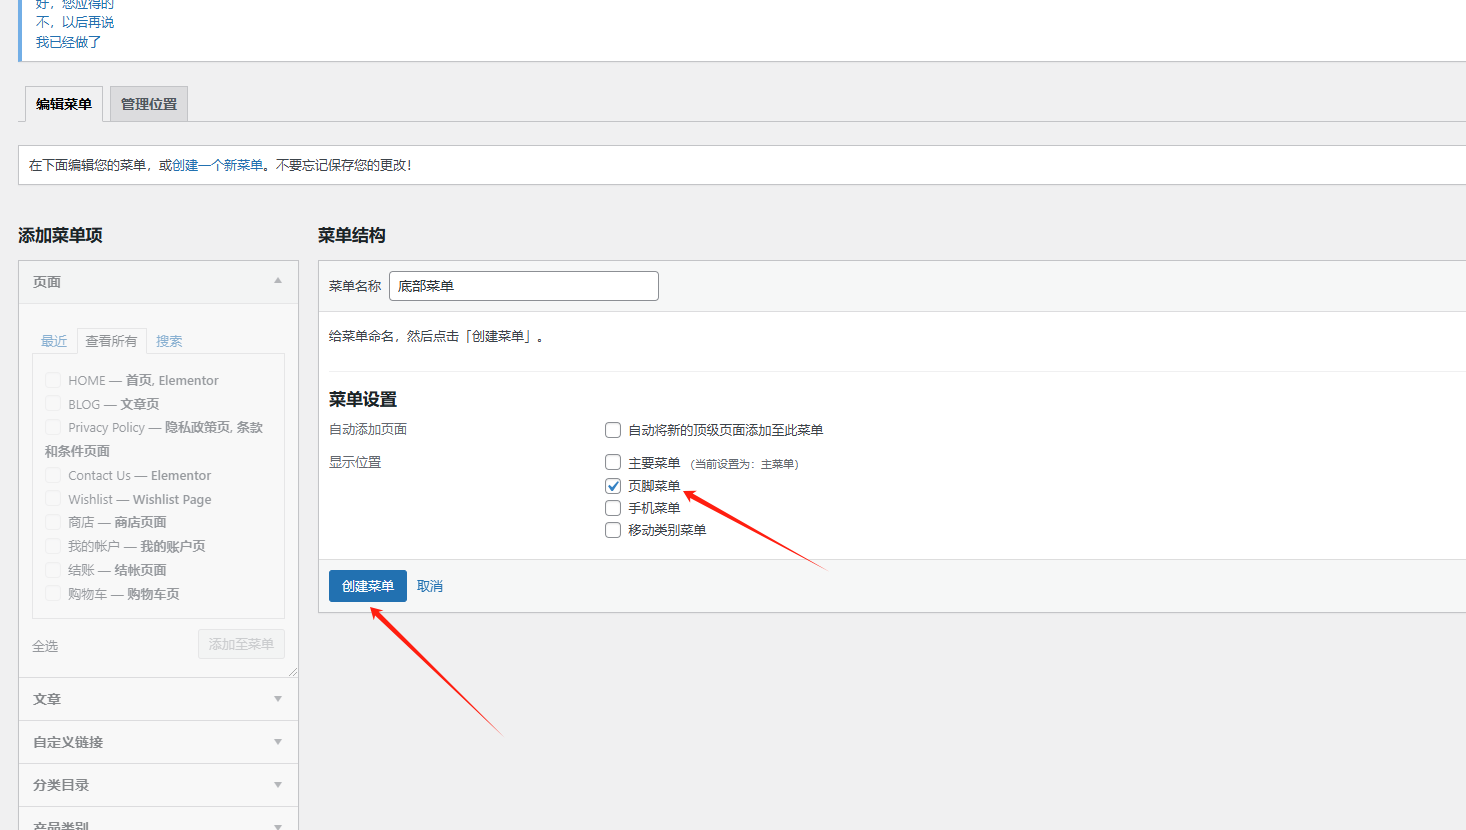Open the 查看所有 tab in 页面 panel
The height and width of the screenshot is (830, 1466).
(111, 340)
